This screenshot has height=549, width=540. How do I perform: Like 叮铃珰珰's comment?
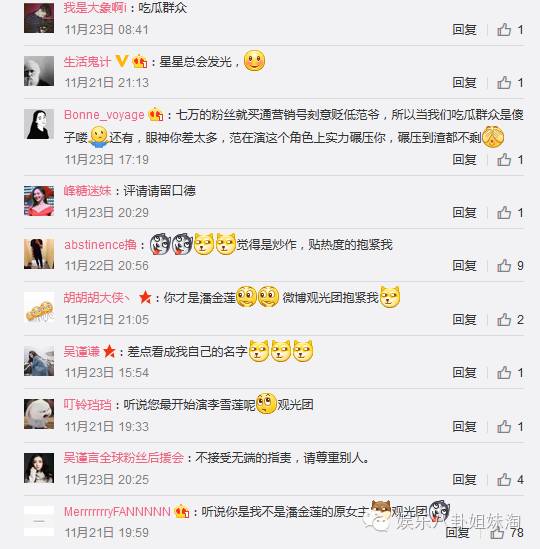tap(504, 426)
